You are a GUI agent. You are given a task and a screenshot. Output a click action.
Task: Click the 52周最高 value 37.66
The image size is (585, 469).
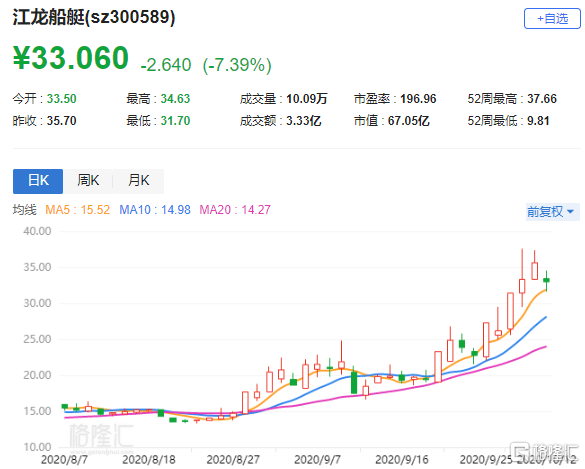point(542,99)
